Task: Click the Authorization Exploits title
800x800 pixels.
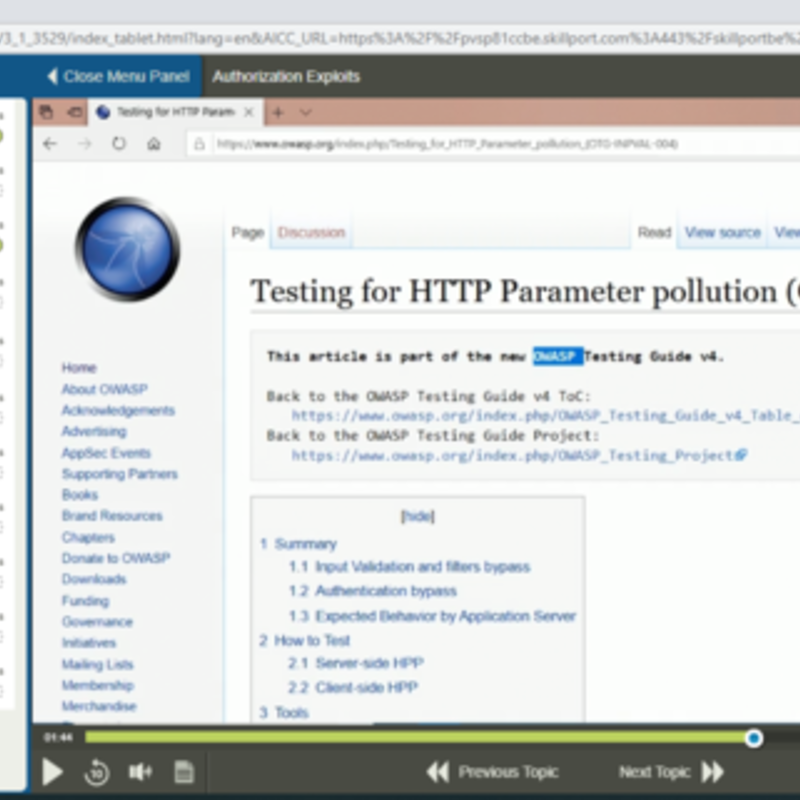Action: click(286, 77)
